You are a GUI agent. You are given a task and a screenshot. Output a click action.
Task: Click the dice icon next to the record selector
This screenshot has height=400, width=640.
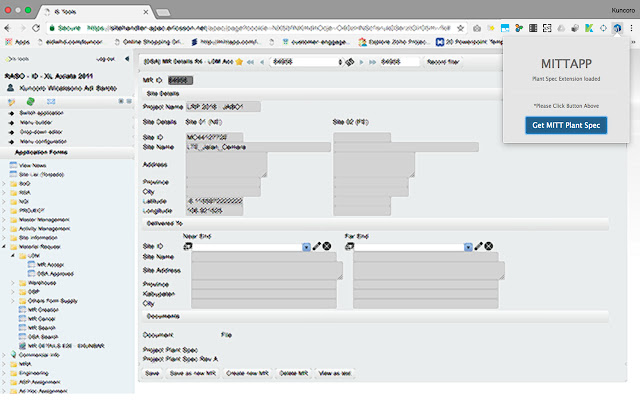click(x=350, y=62)
